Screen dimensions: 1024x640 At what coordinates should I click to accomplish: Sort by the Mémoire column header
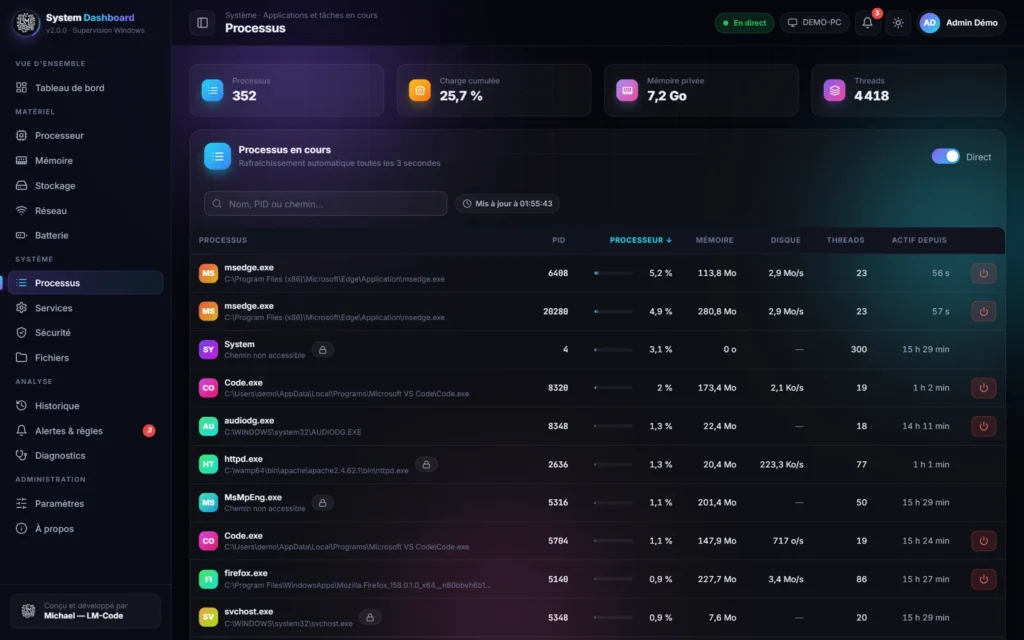point(714,240)
